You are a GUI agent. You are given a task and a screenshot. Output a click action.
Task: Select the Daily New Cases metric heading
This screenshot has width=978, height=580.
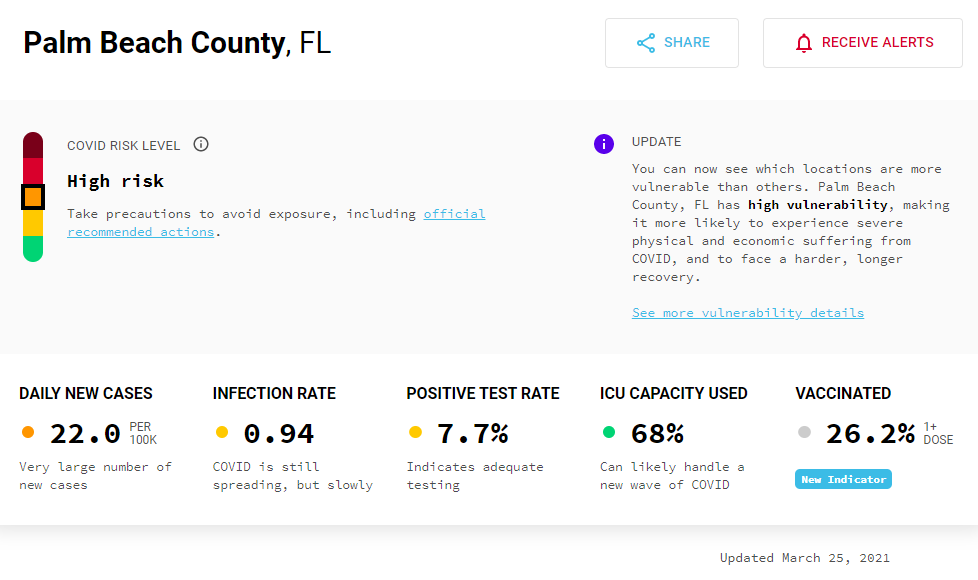tap(86, 394)
